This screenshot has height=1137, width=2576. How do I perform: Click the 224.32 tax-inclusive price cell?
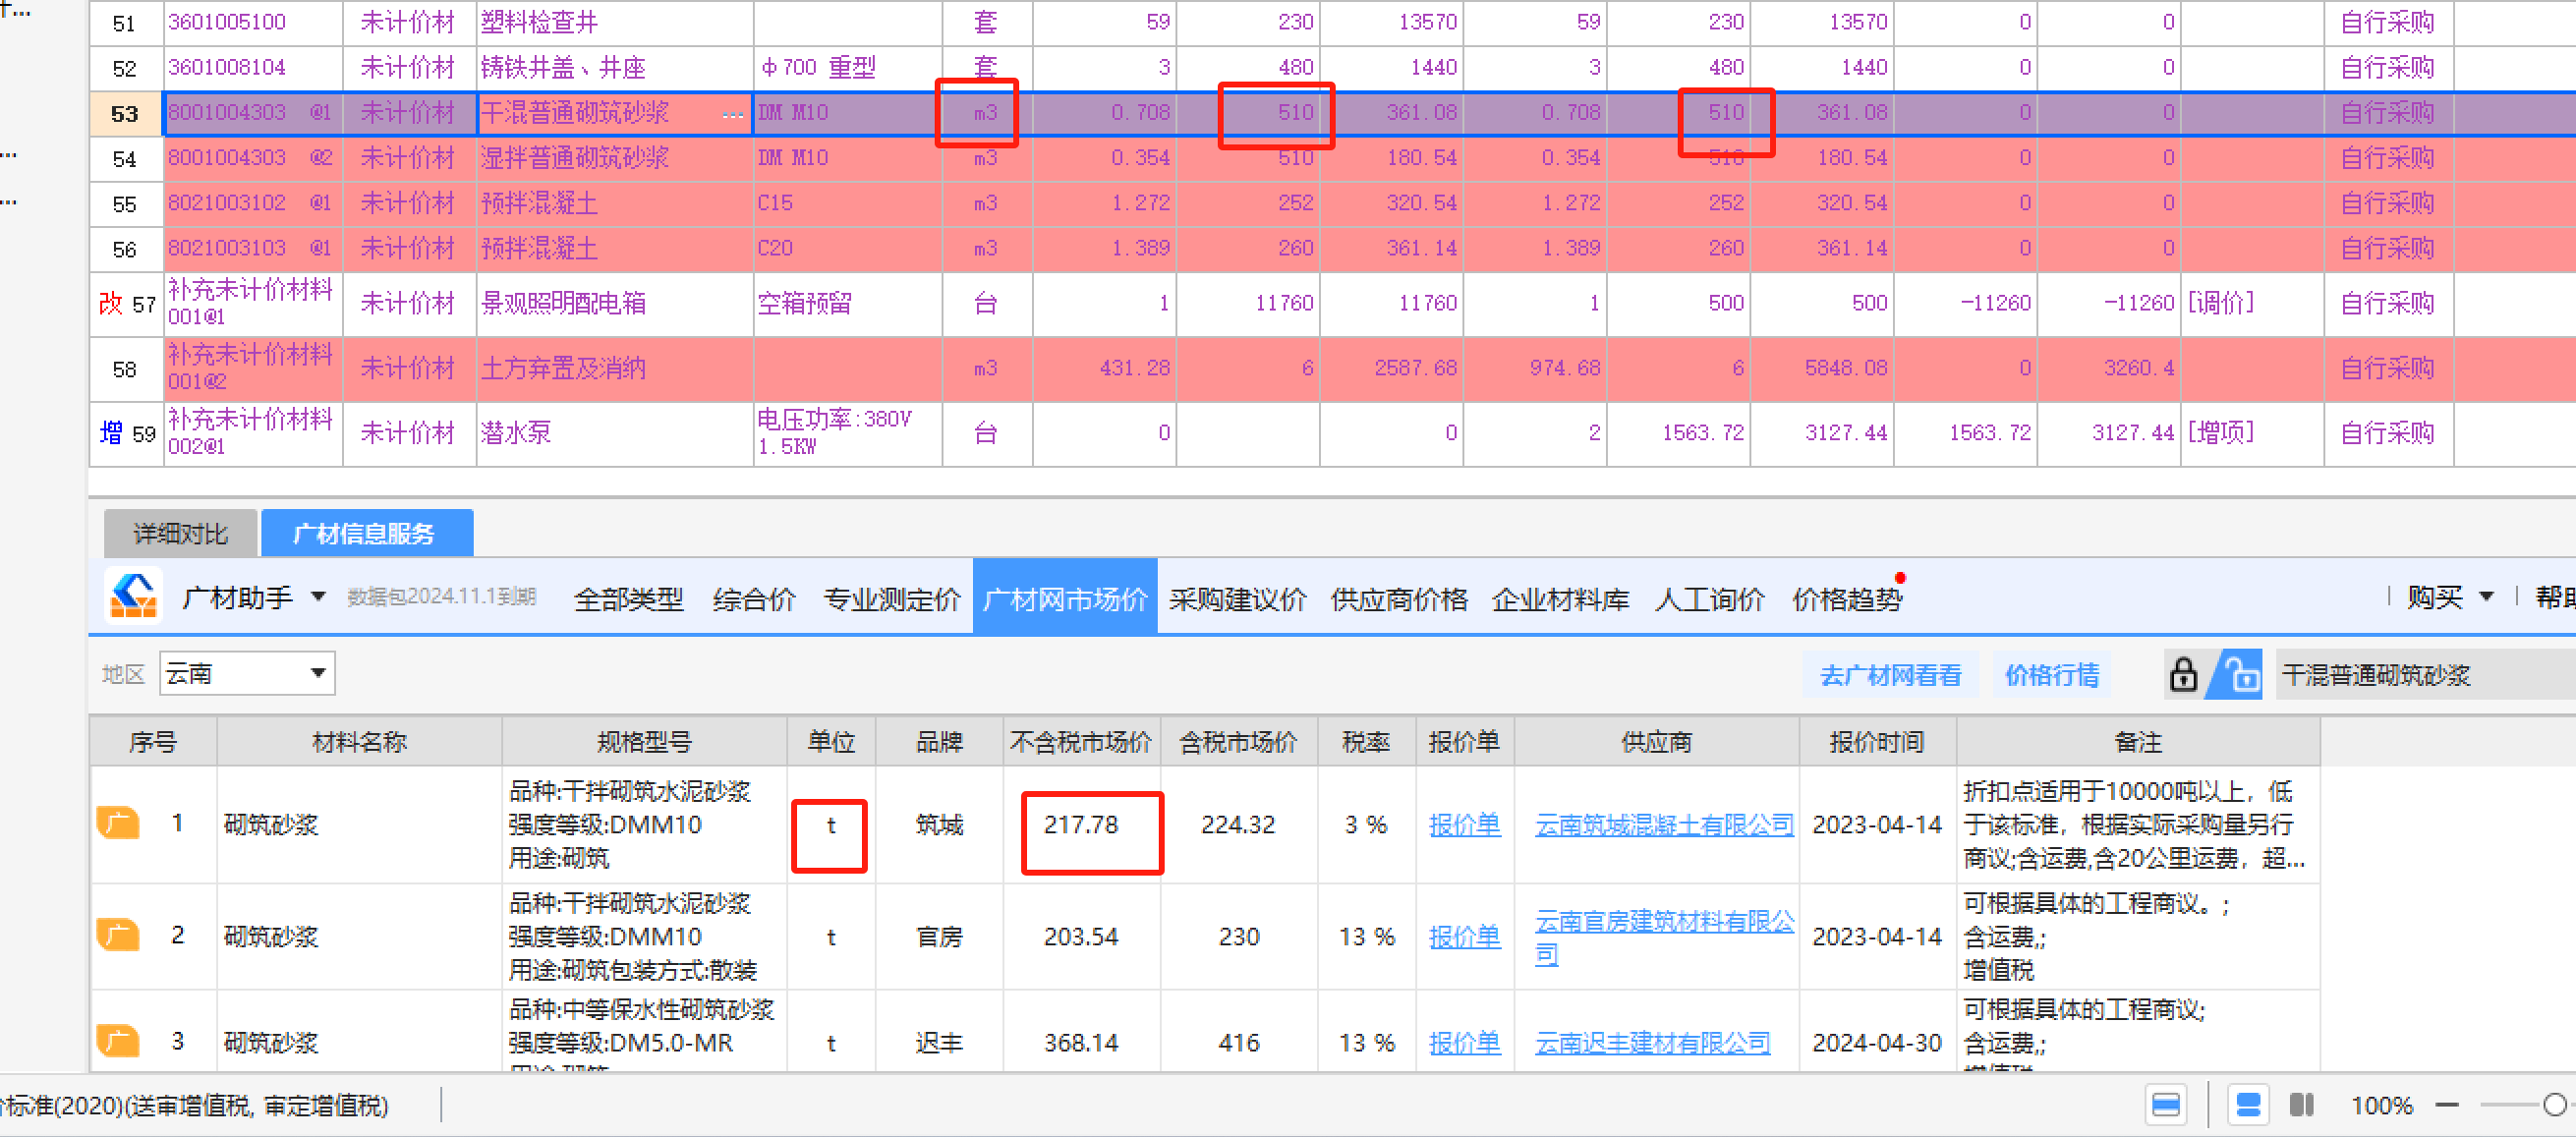[x=1238, y=824]
